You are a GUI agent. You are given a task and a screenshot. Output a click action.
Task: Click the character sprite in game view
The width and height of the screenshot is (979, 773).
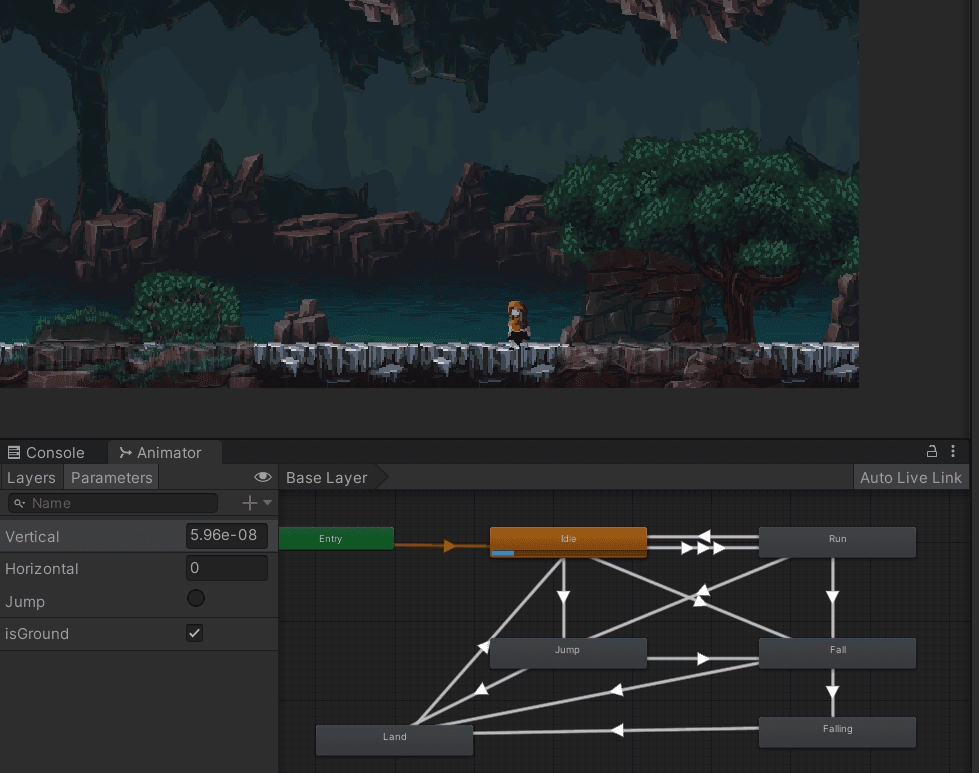pyautogui.click(x=518, y=323)
